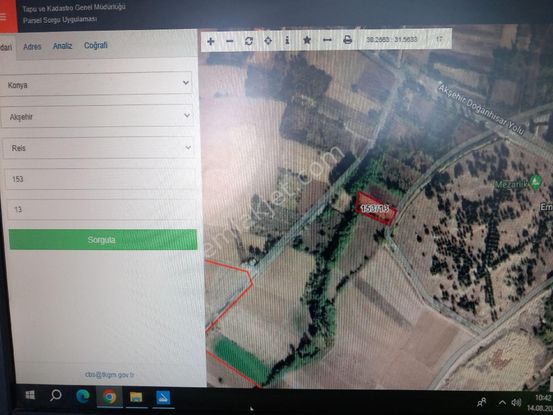Zoom out with the minus icon

(x=230, y=41)
